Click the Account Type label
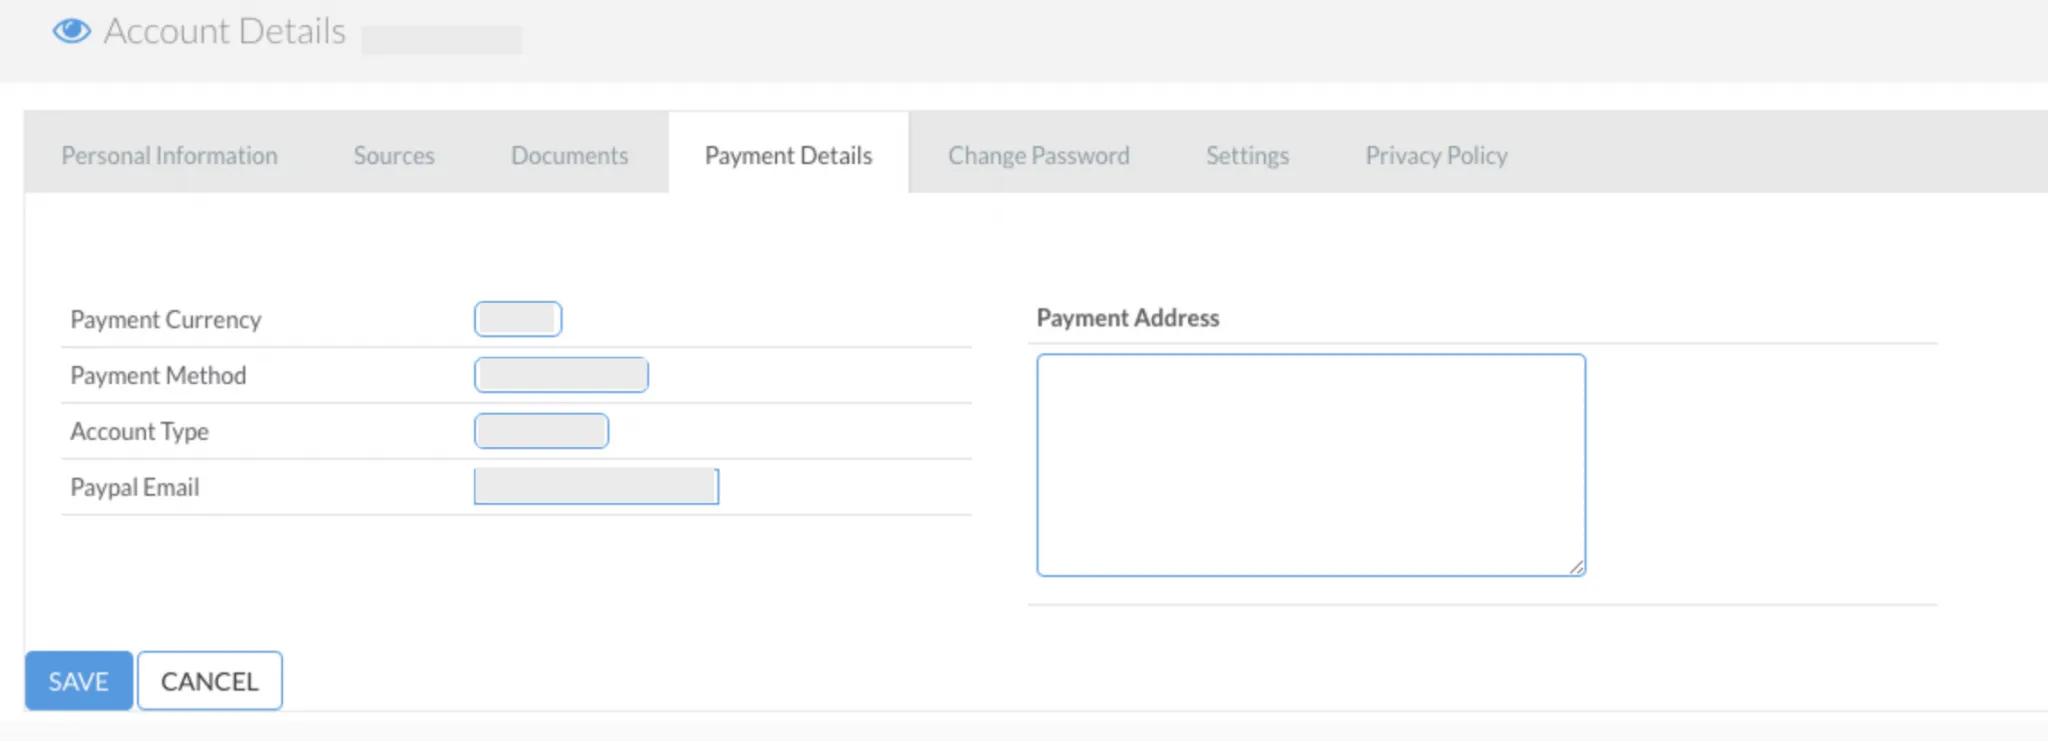2048x741 pixels. (x=139, y=432)
